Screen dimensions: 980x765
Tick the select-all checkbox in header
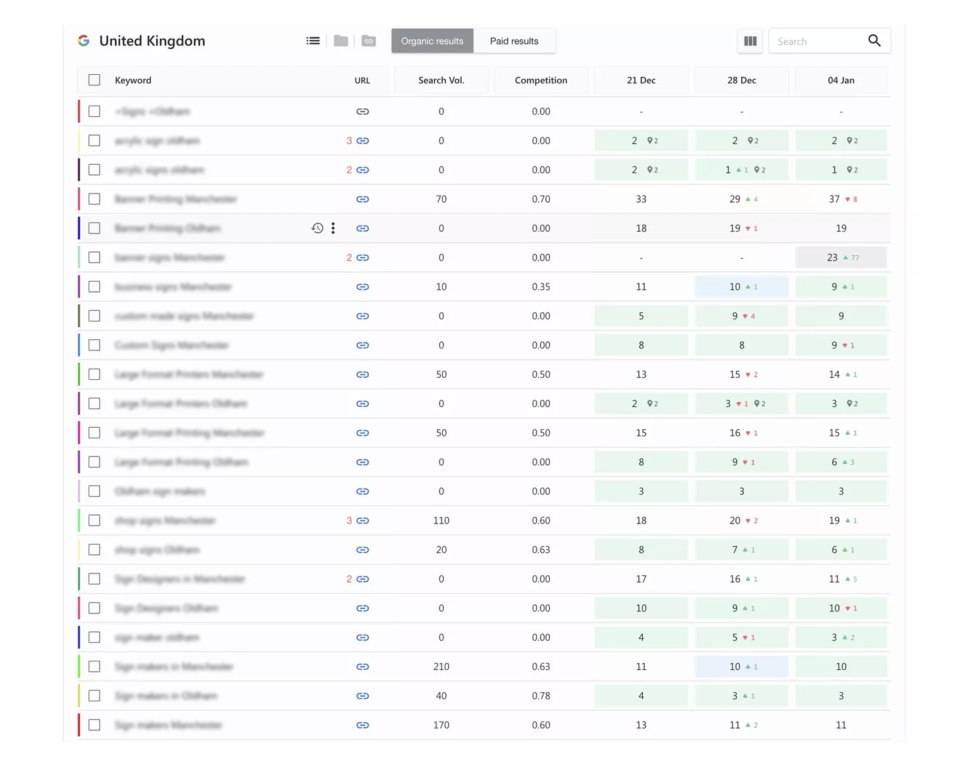[x=94, y=80]
